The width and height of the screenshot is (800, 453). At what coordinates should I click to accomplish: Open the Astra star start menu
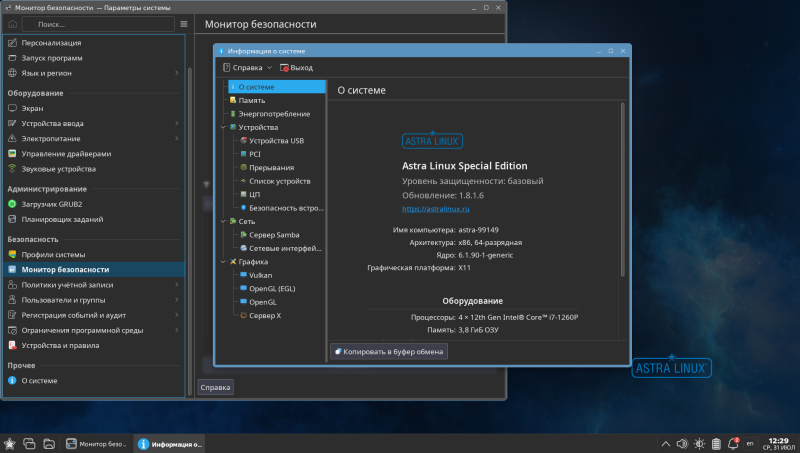9,444
